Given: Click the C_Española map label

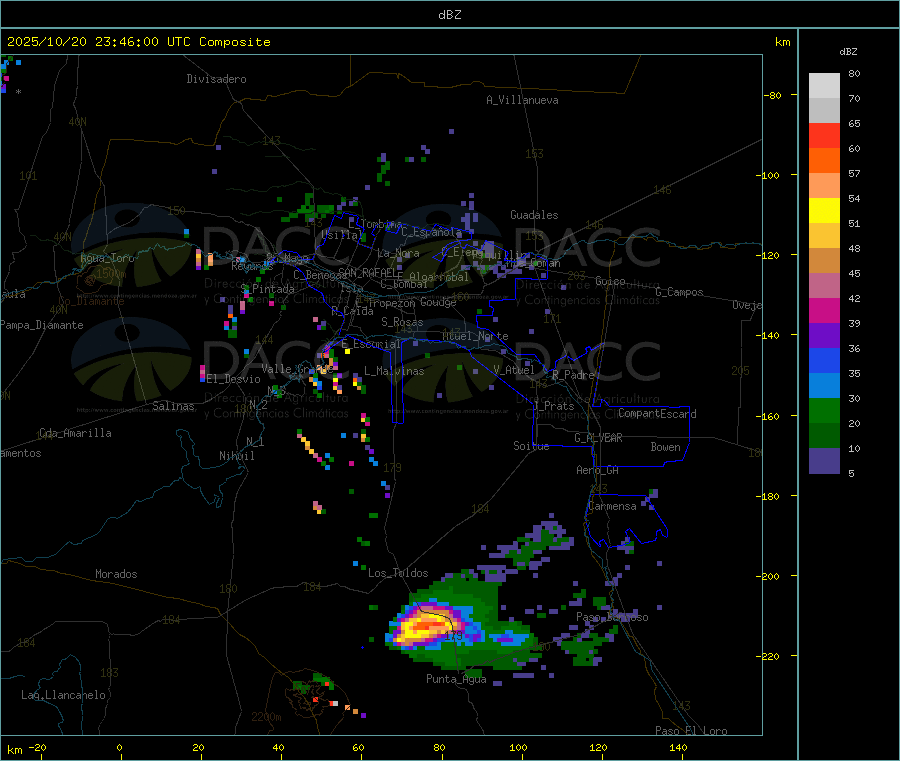Looking at the screenshot, I should click(431, 232).
